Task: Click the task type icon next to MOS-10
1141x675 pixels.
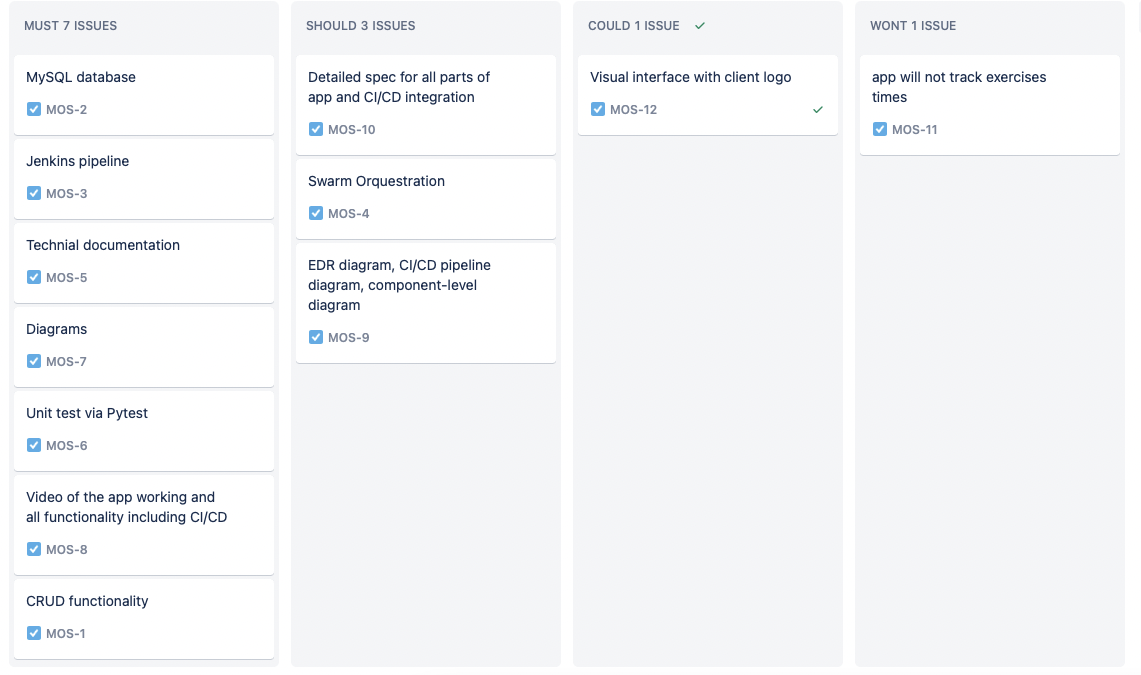Action: point(316,129)
